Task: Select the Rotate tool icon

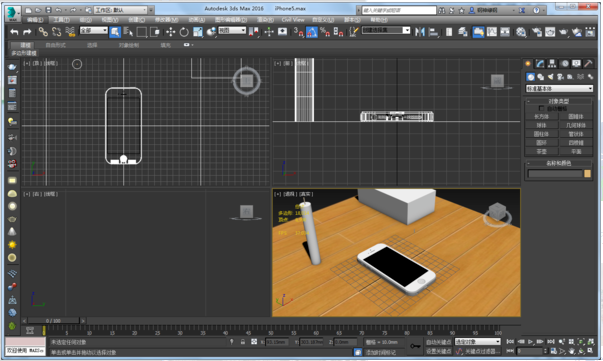Action: click(x=184, y=32)
